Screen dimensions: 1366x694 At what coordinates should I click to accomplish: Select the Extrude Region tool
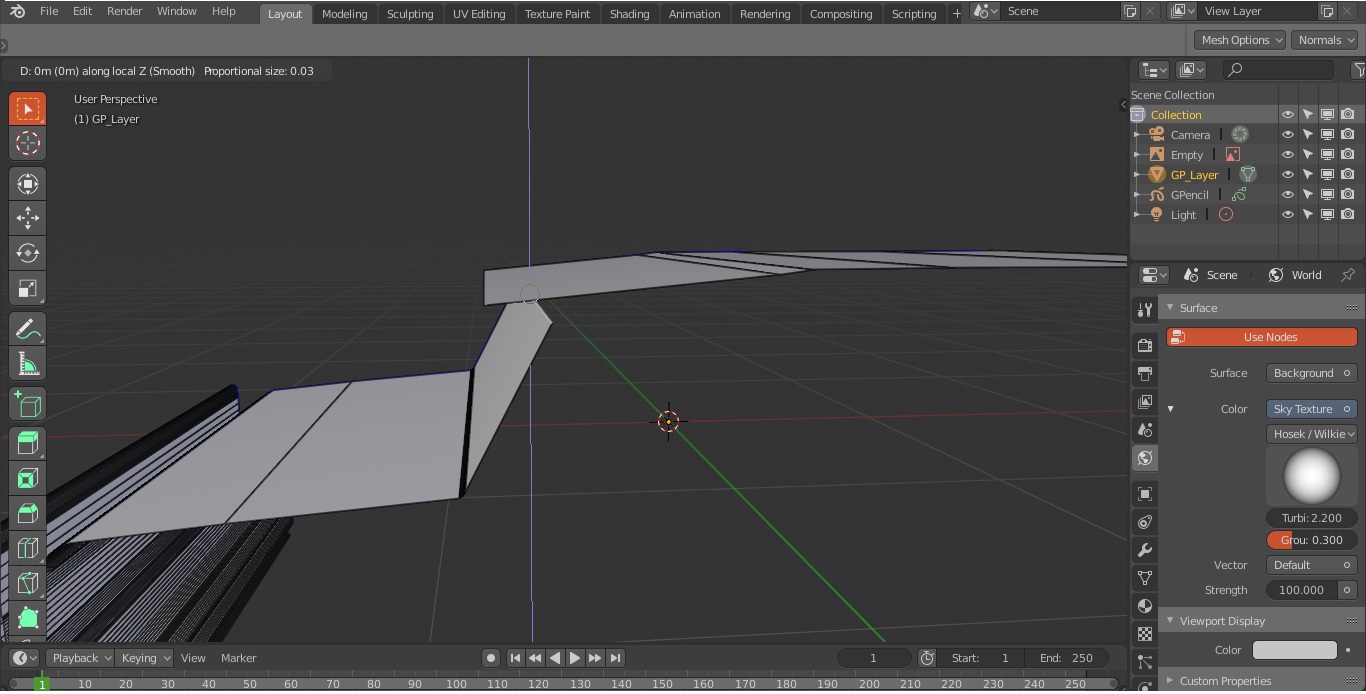(x=28, y=443)
